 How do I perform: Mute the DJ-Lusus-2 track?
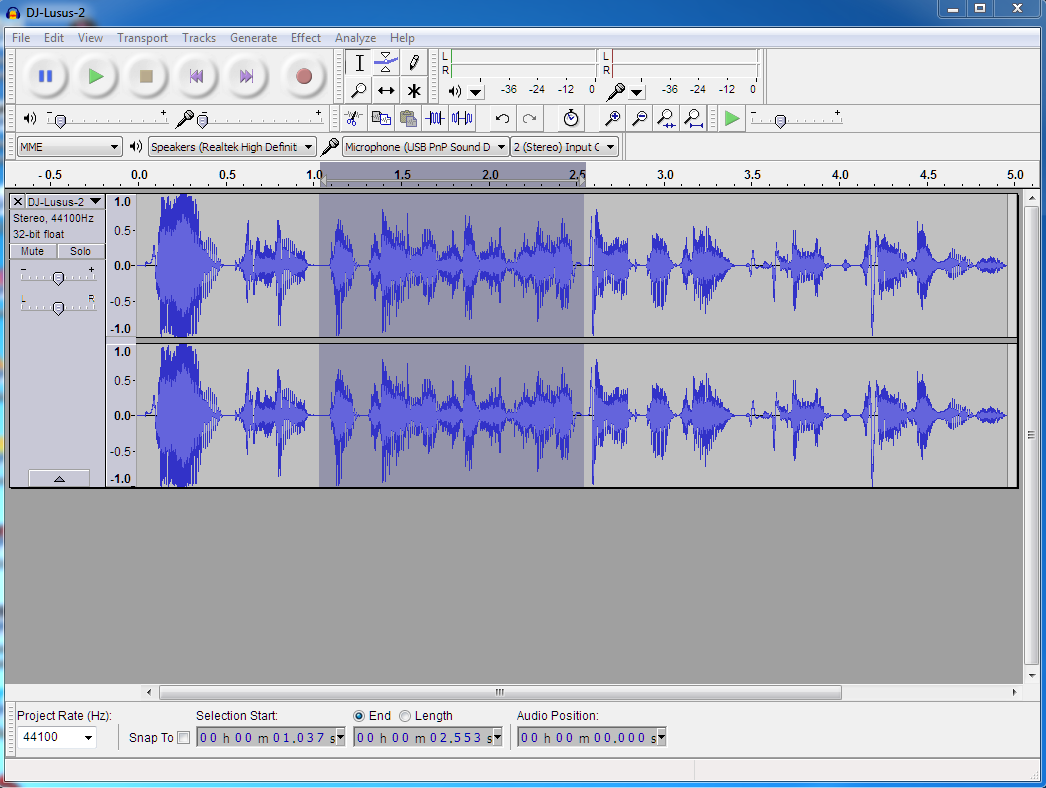[x=32, y=251]
